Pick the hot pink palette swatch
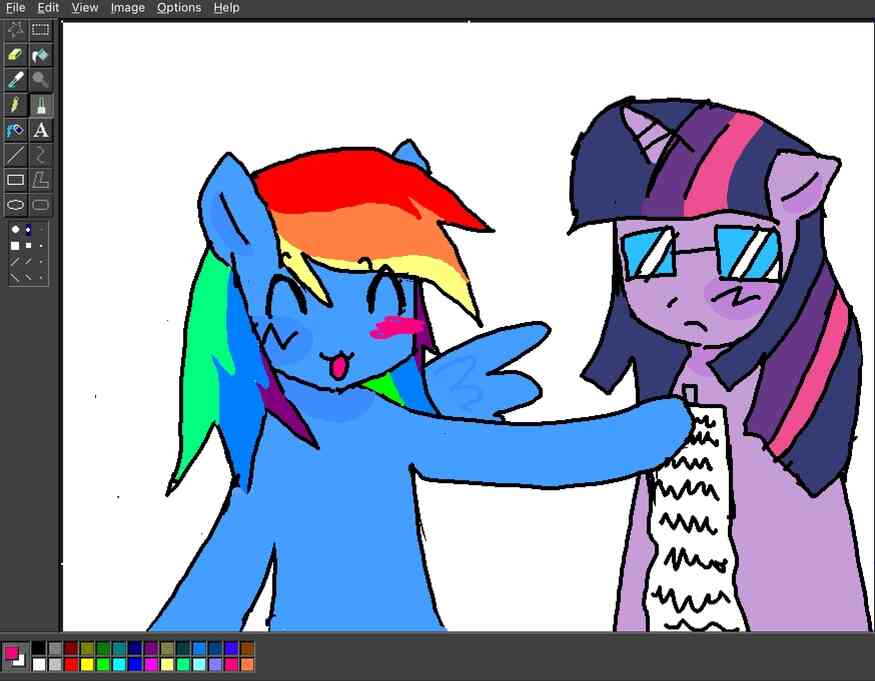Viewport: 875px width, 681px height. coord(231,664)
